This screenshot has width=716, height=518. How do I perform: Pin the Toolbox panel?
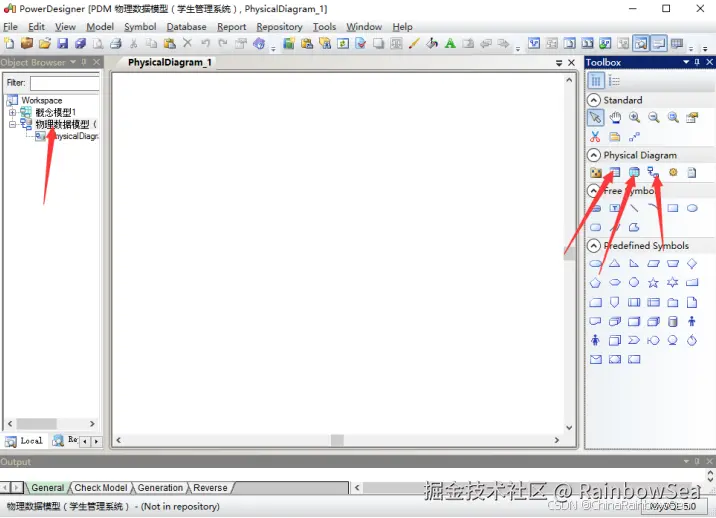click(x=697, y=62)
